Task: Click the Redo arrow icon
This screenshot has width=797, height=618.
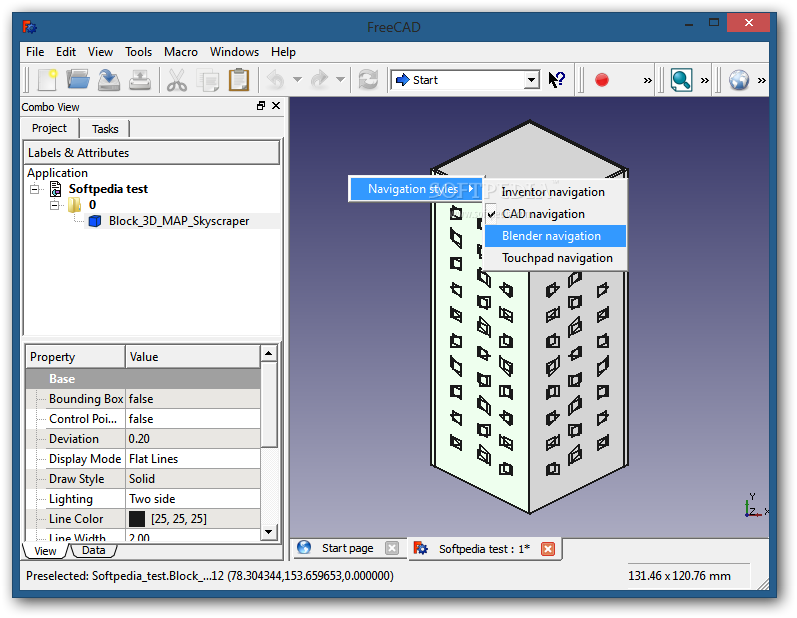Action: (320, 80)
